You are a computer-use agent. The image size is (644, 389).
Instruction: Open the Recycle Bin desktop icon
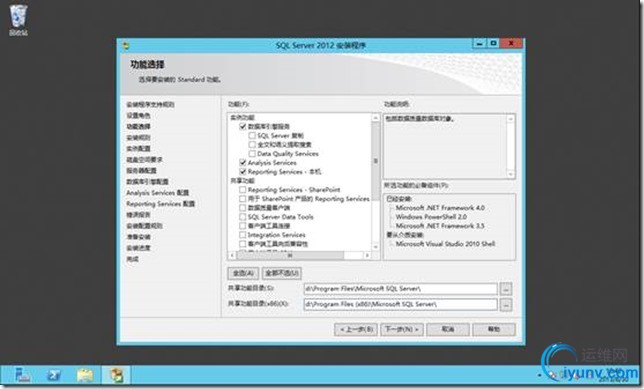18,21
